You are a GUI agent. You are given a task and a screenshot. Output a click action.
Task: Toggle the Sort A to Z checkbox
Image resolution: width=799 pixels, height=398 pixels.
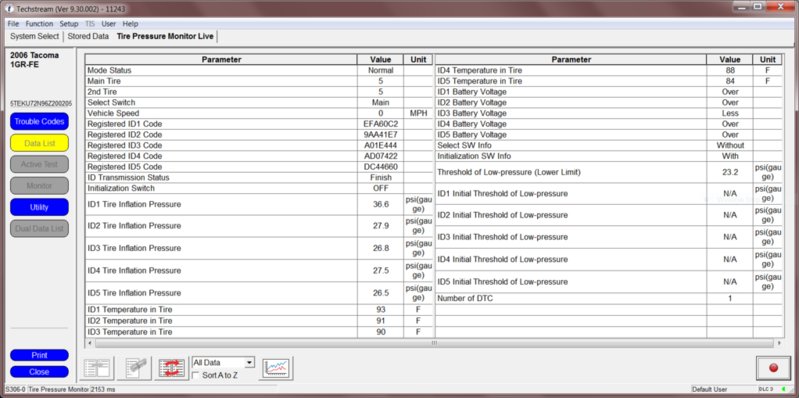[x=196, y=376]
